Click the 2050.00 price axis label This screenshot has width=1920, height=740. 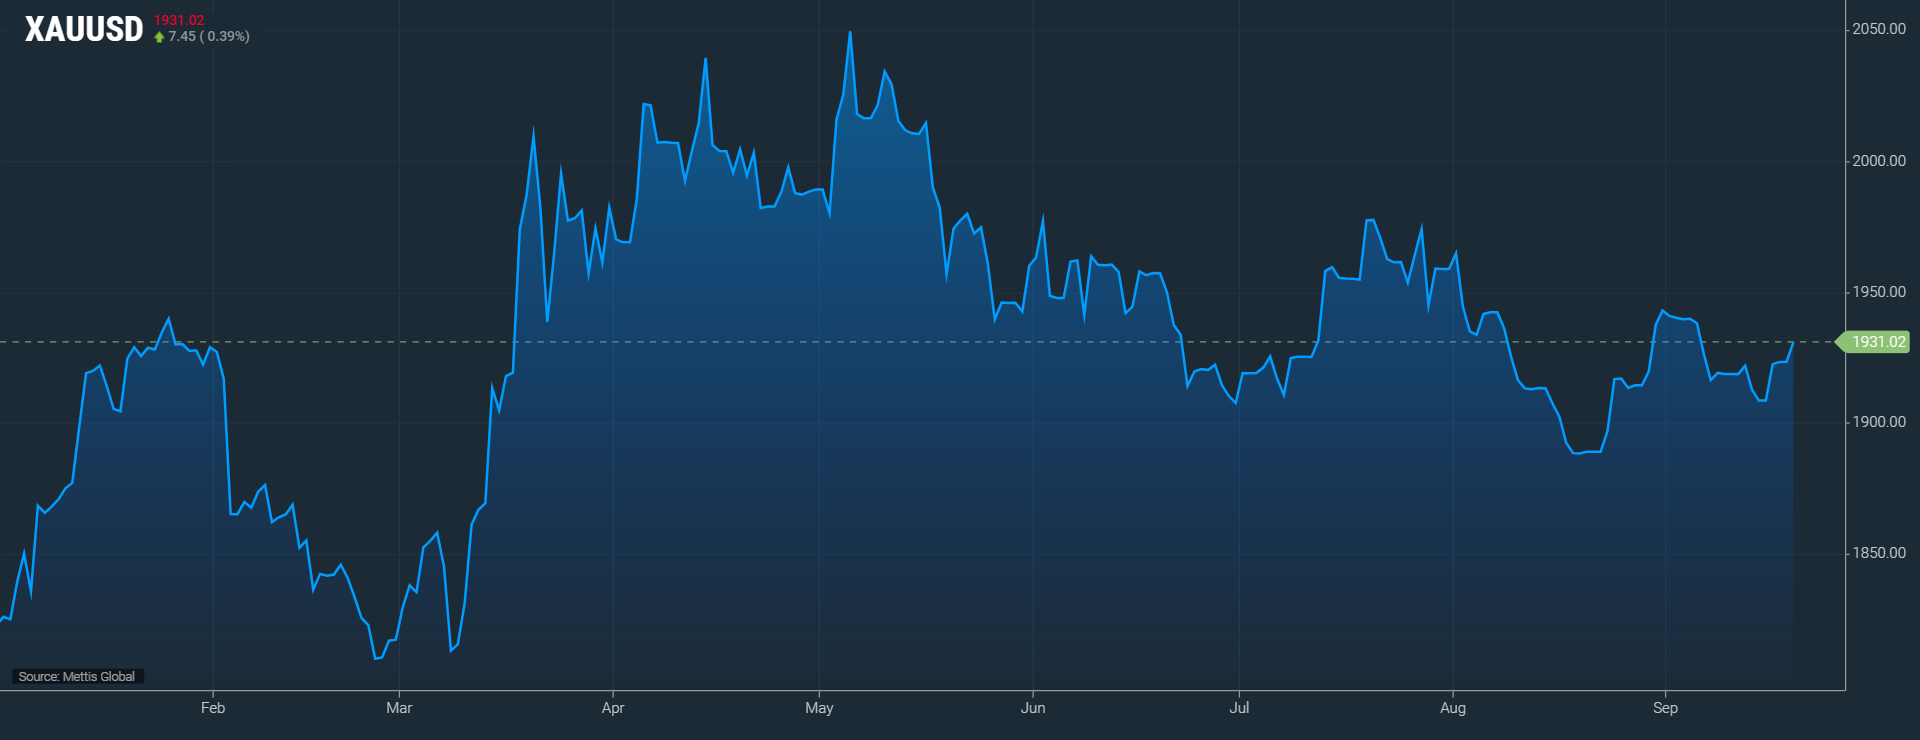(x=1878, y=29)
